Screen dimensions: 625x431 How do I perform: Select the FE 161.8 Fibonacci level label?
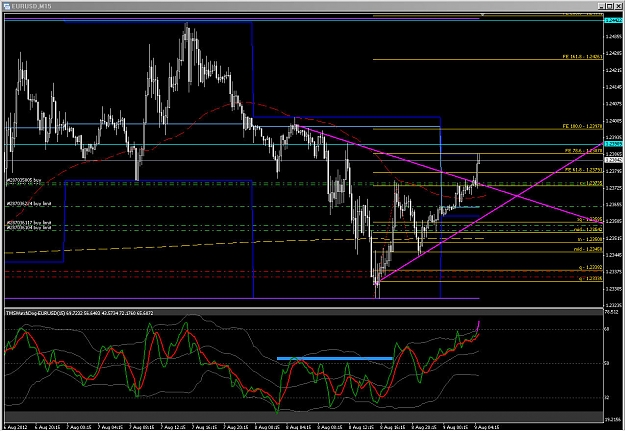(582, 57)
